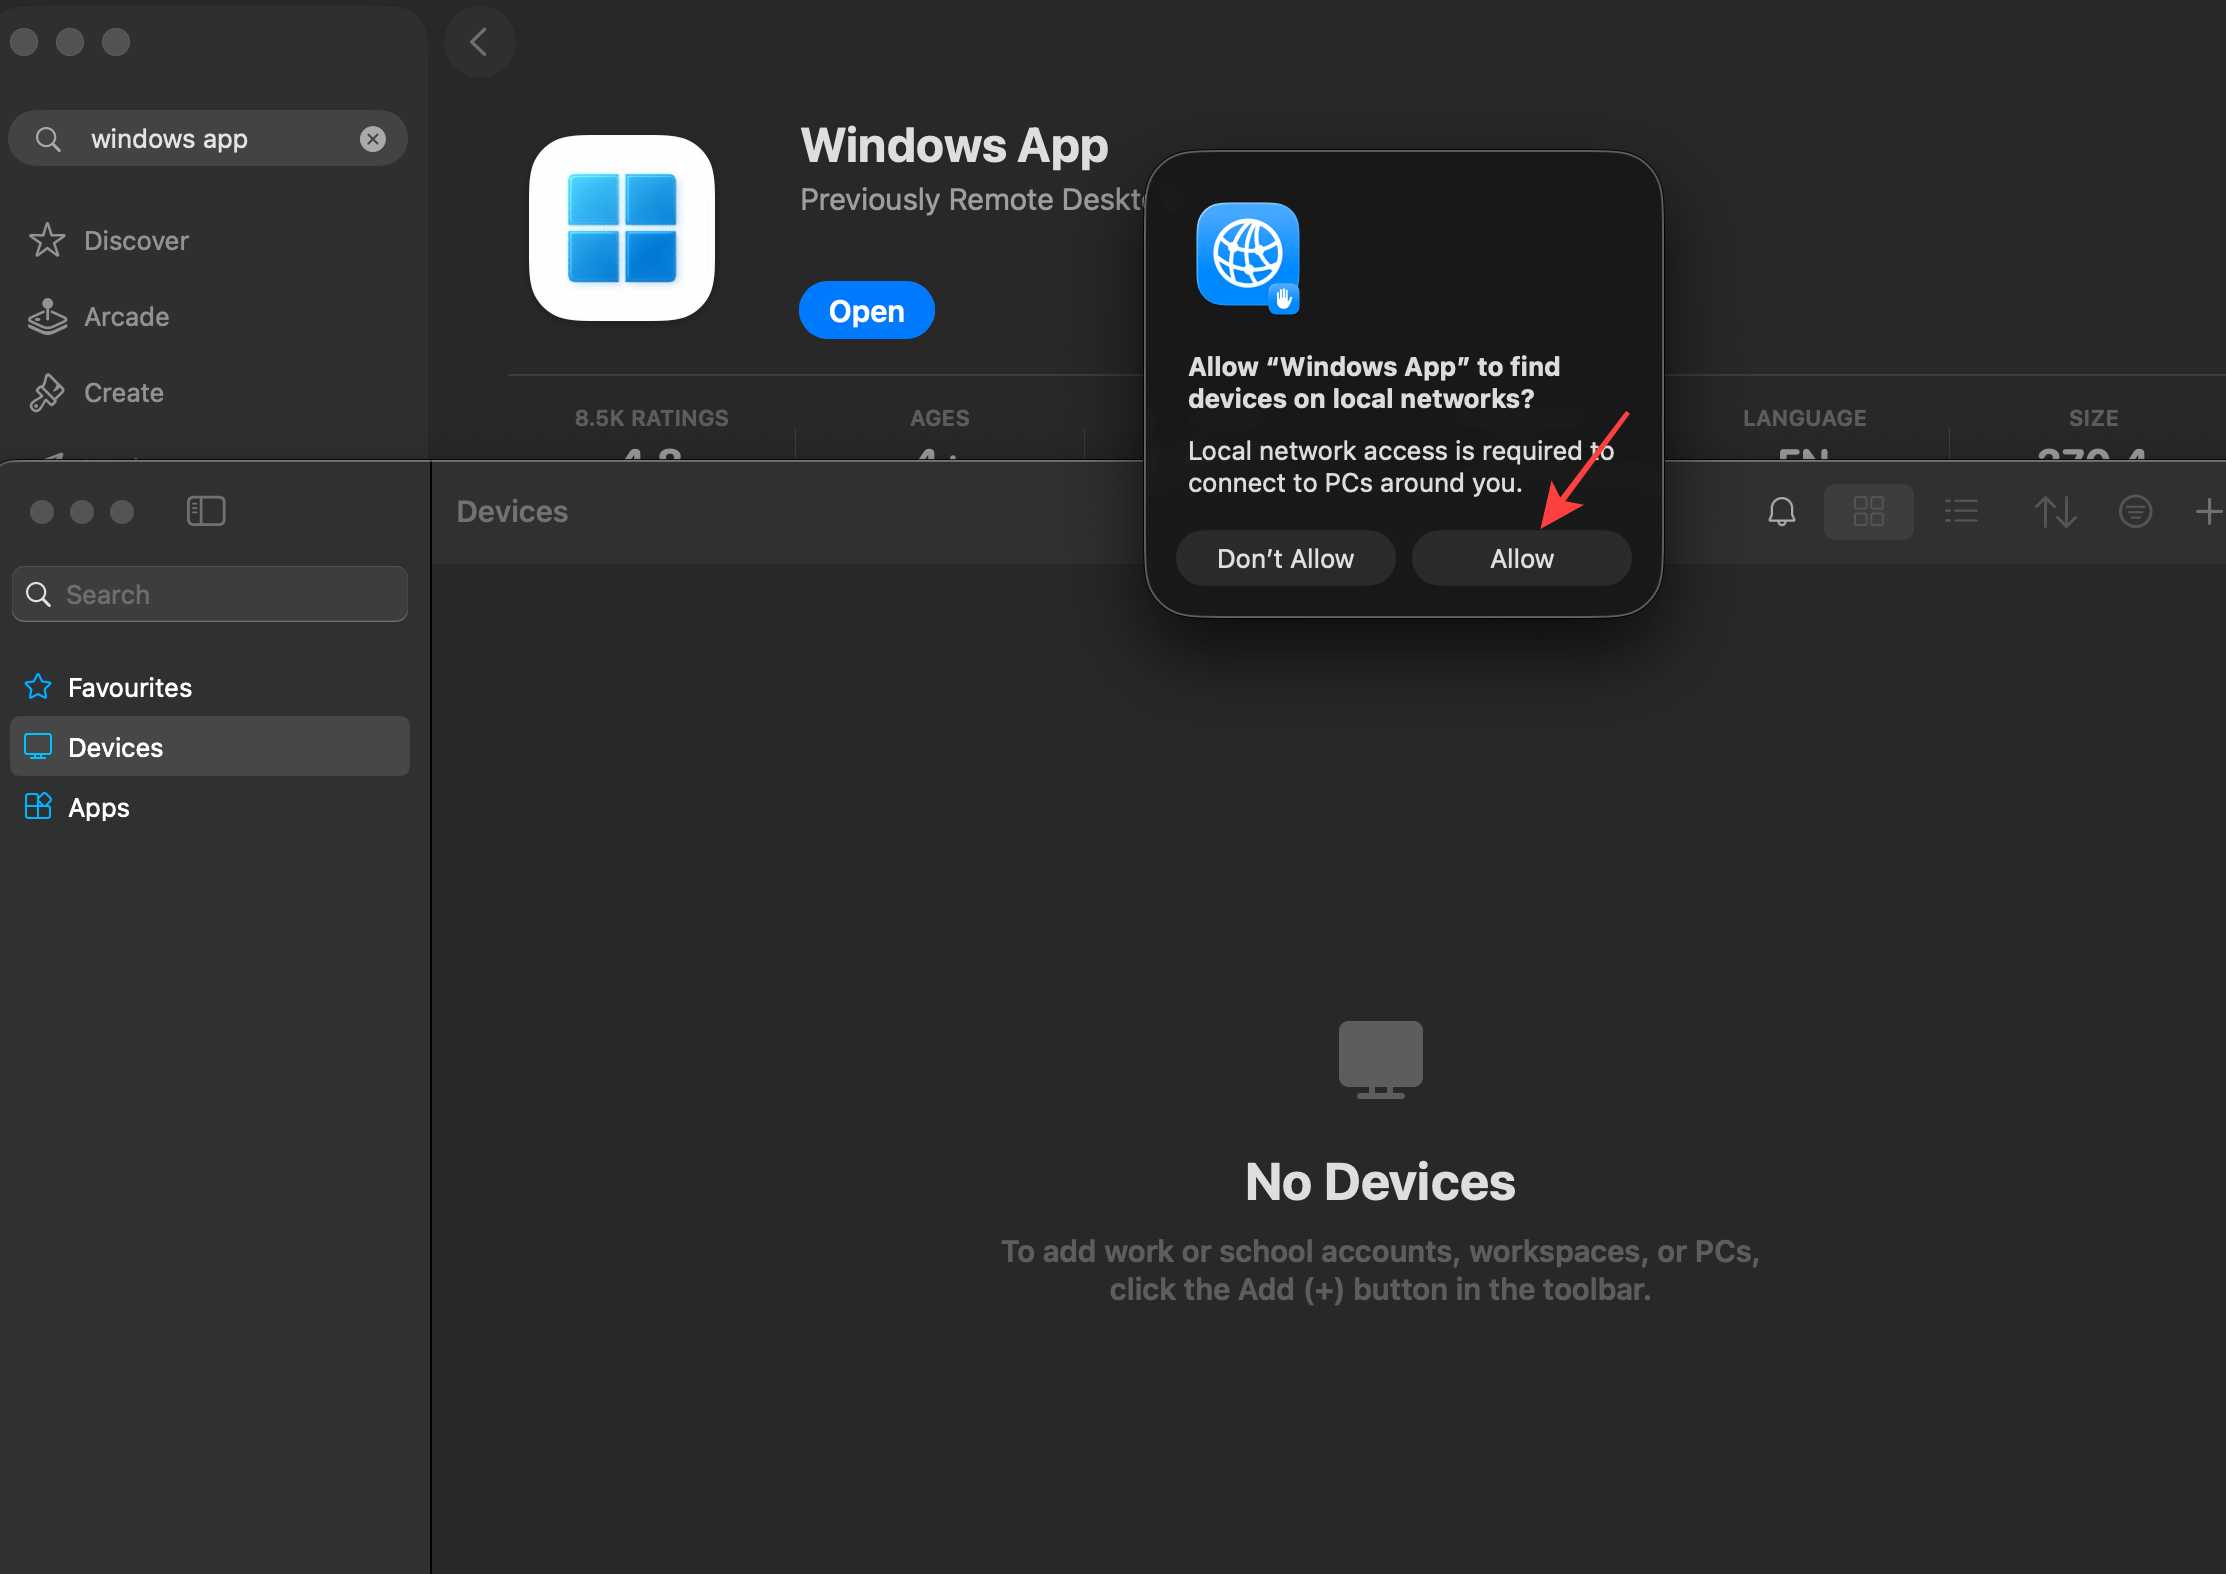This screenshot has width=2226, height=1574.
Task: Click the local network globe icon in dialog
Action: [x=1248, y=257]
